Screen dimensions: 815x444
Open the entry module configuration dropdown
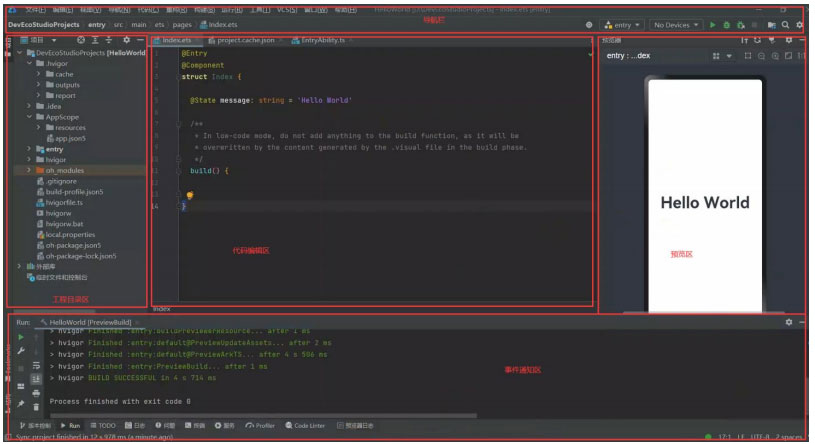[623, 24]
